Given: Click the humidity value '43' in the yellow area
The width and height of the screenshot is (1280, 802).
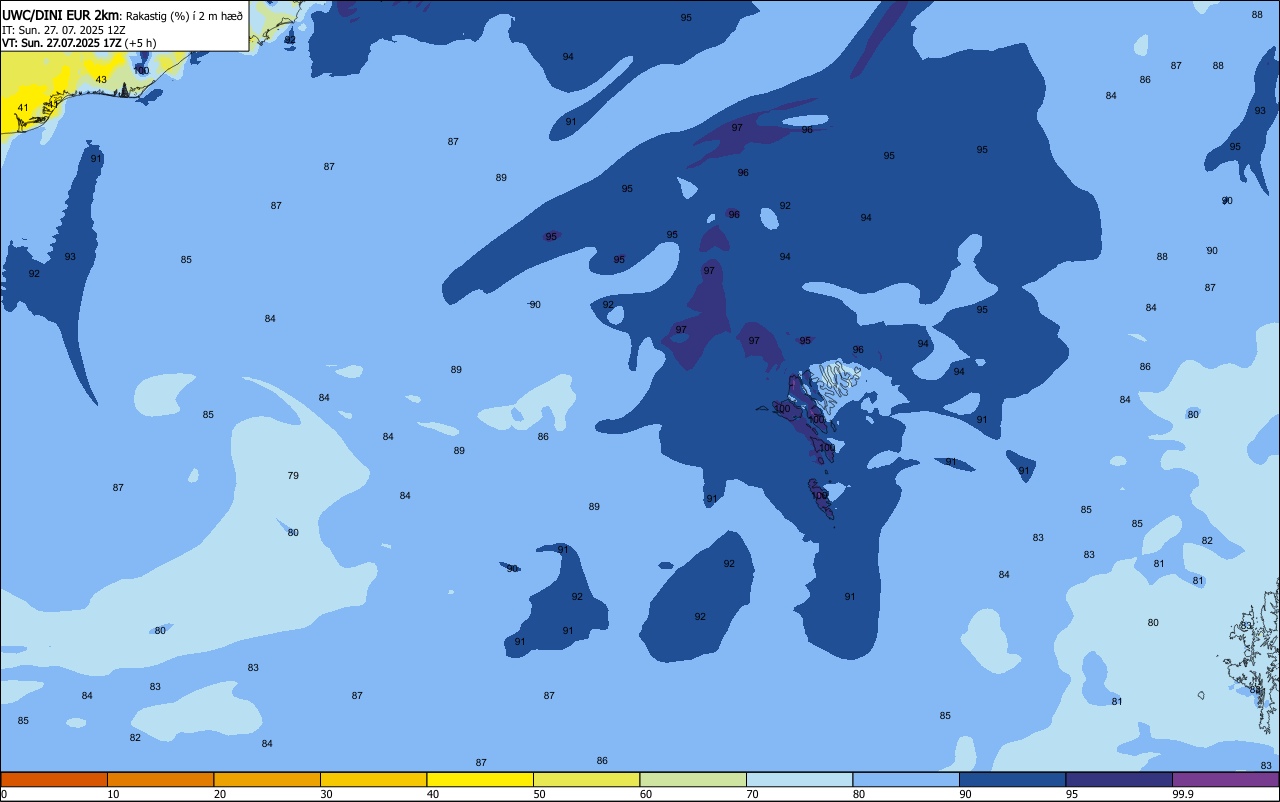Looking at the screenshot, I should [101, 79].
